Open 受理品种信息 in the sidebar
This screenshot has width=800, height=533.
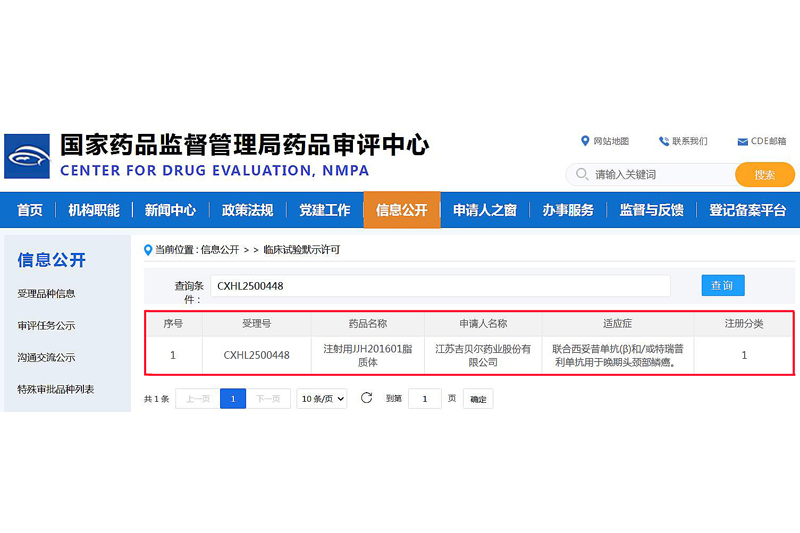coord(46,294)
